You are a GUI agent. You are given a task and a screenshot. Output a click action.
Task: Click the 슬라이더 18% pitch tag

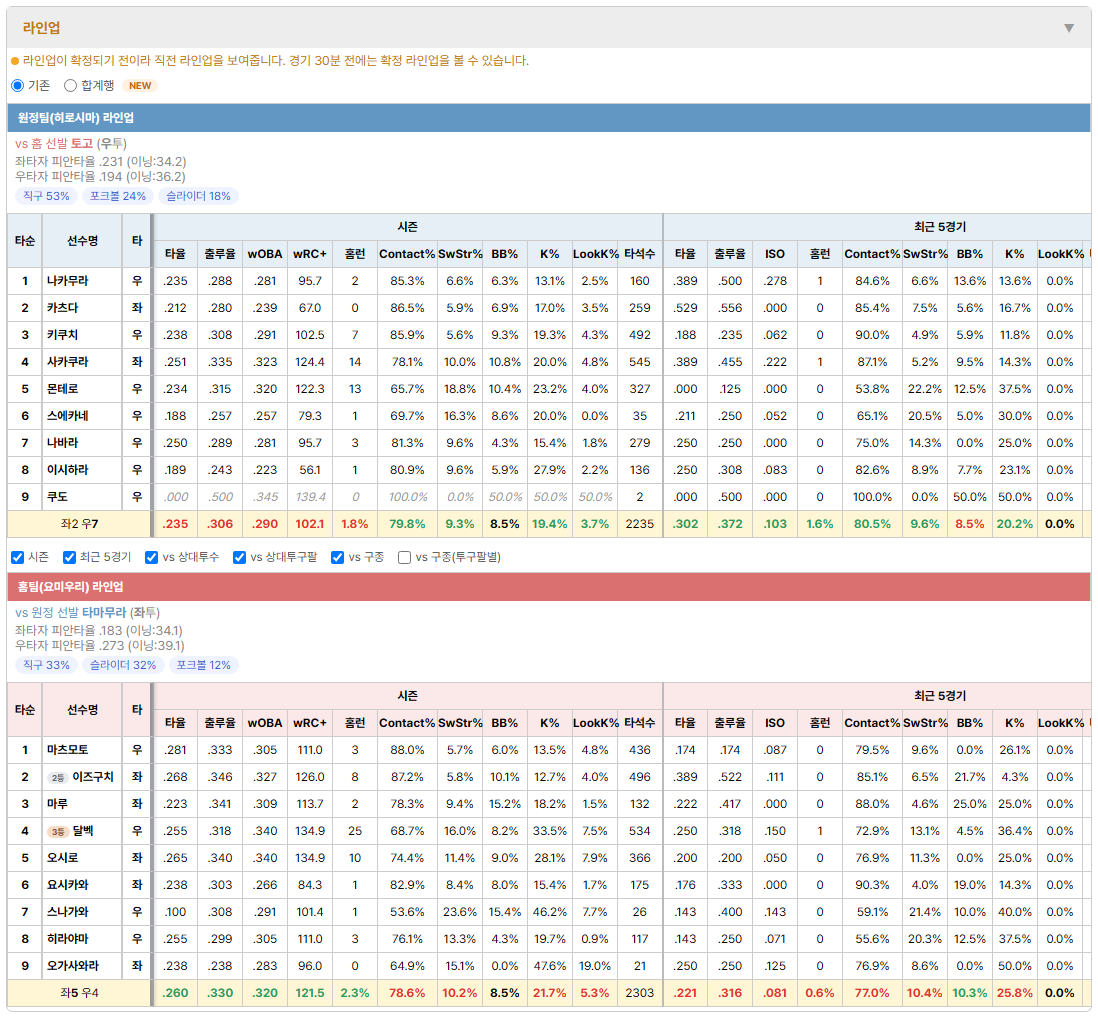198,196
